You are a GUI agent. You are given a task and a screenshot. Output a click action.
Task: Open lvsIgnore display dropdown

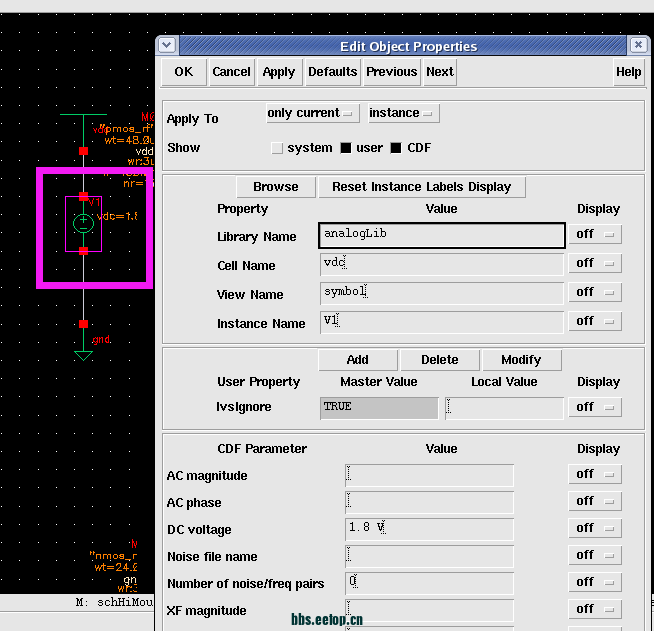tap(595, 407)
